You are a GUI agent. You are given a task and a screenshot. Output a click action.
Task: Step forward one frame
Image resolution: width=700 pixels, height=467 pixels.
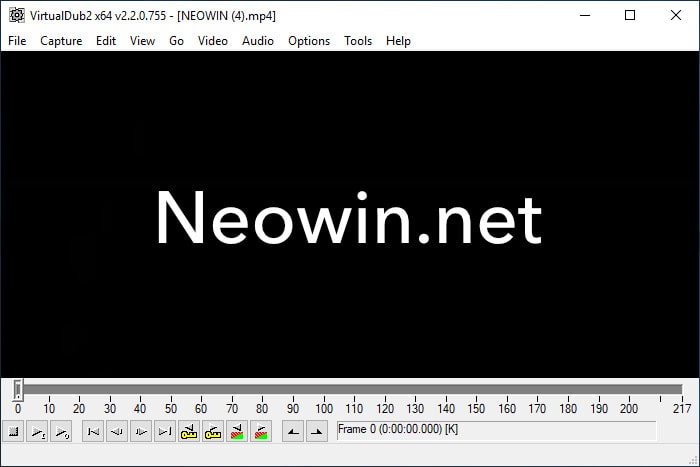141,431
